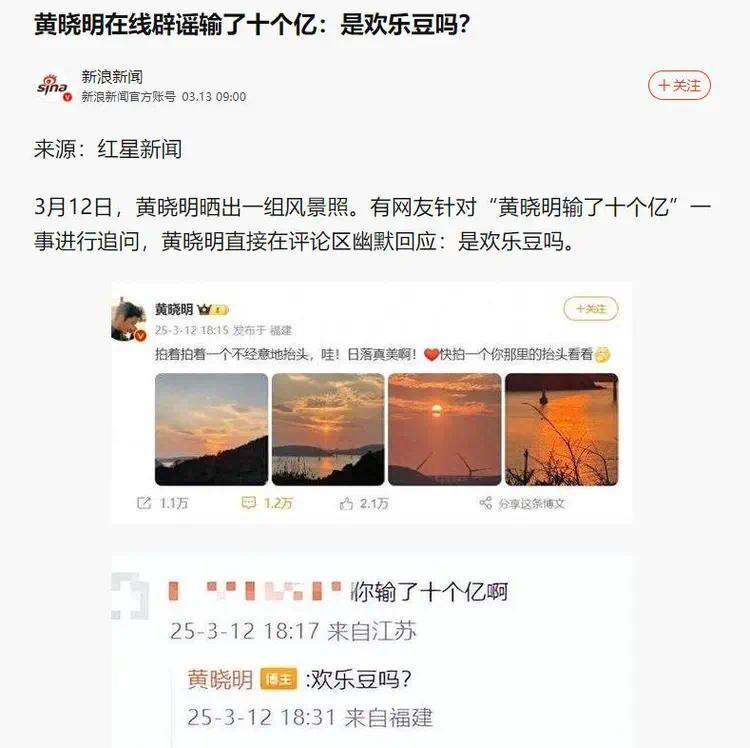Click 黄晓明's profile avatar in embedded post
This screenshot has height=748, width=750.
coord(128,319)
